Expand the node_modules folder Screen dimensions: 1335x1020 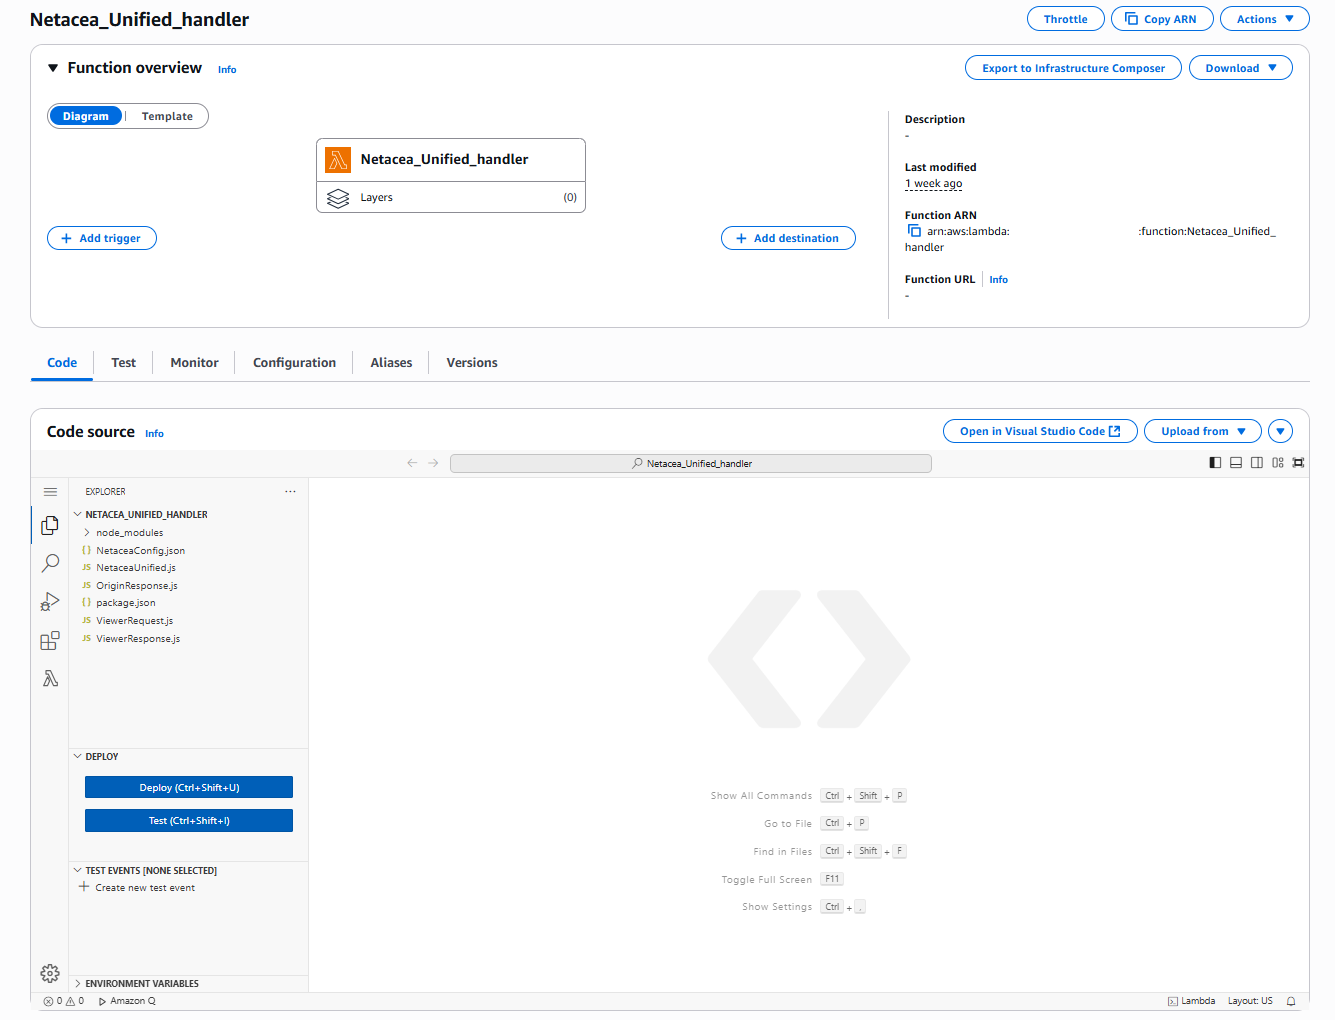coord(129,533)
